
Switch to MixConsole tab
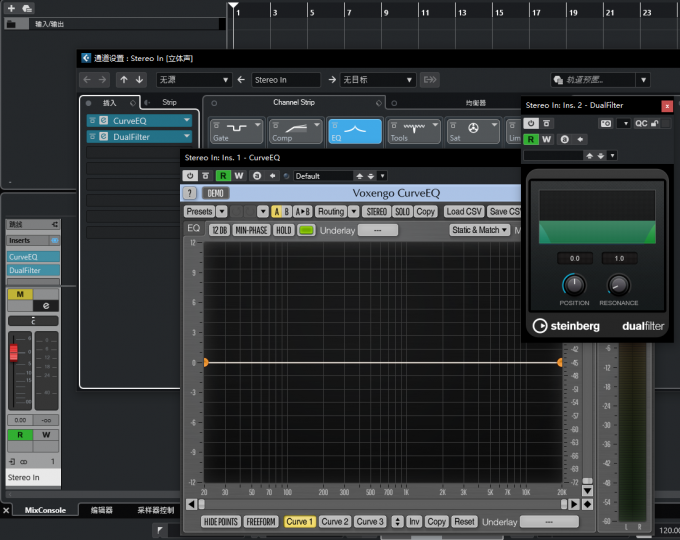[x=45, y=510]
